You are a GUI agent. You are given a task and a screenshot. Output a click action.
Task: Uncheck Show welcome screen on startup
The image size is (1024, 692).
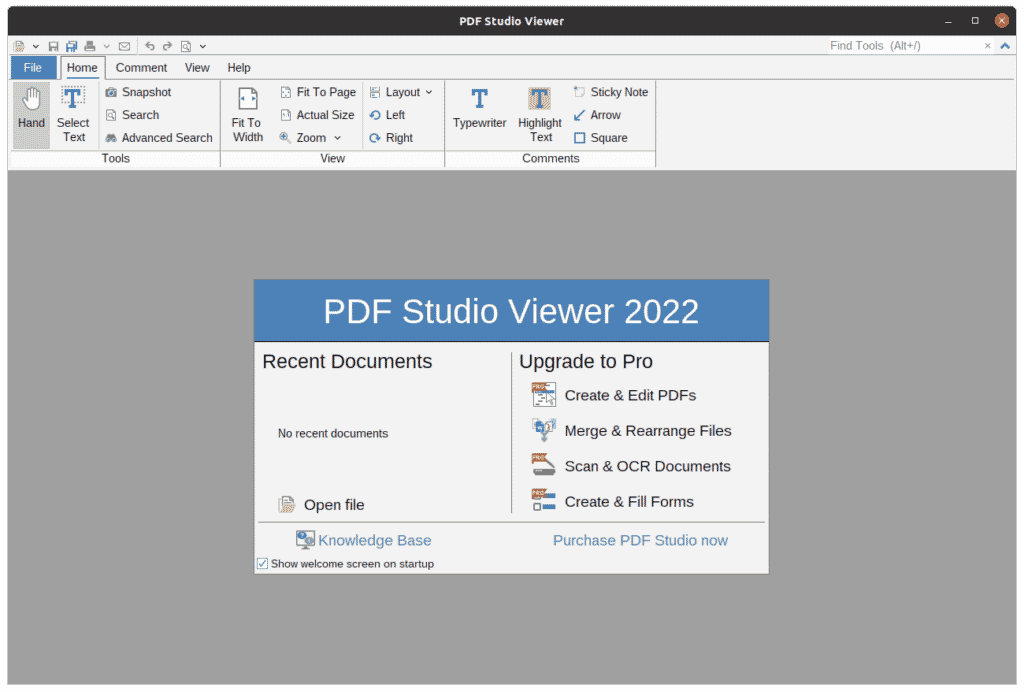click(263, 564)
